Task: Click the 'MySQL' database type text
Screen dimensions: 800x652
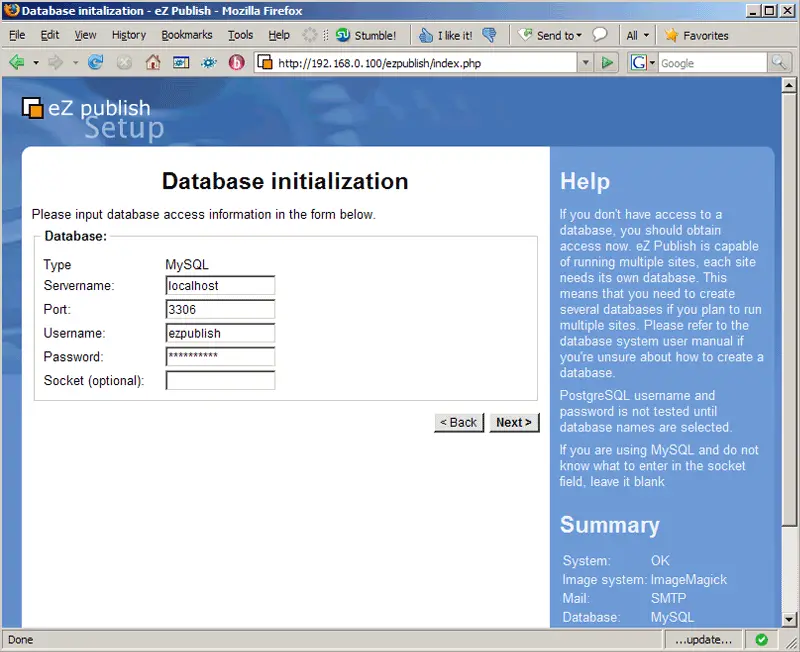Action: (x=187, y=265)
